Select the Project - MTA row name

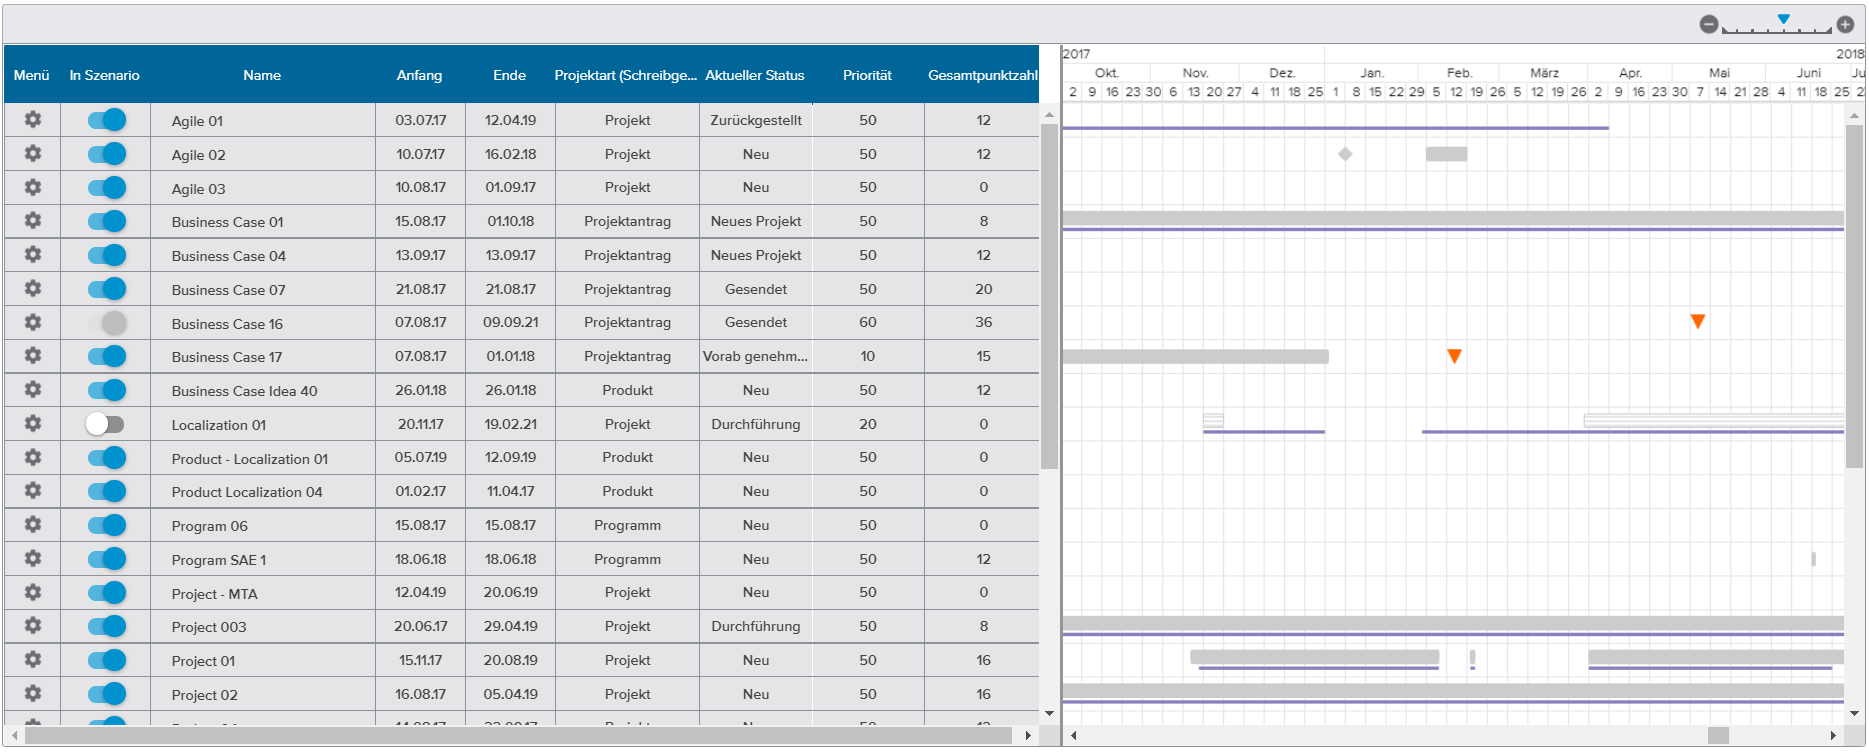coord(214,594)
